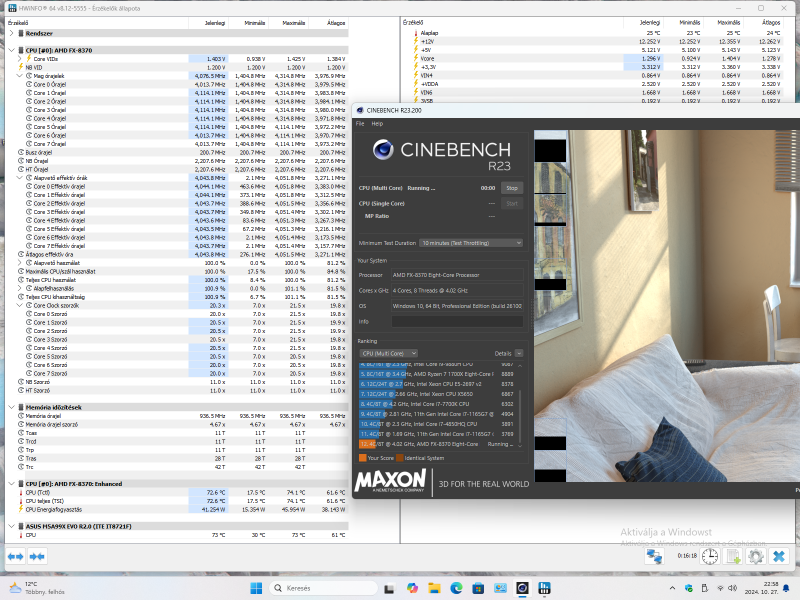Click the Processor field AMD FX-8370

[457, 275]
